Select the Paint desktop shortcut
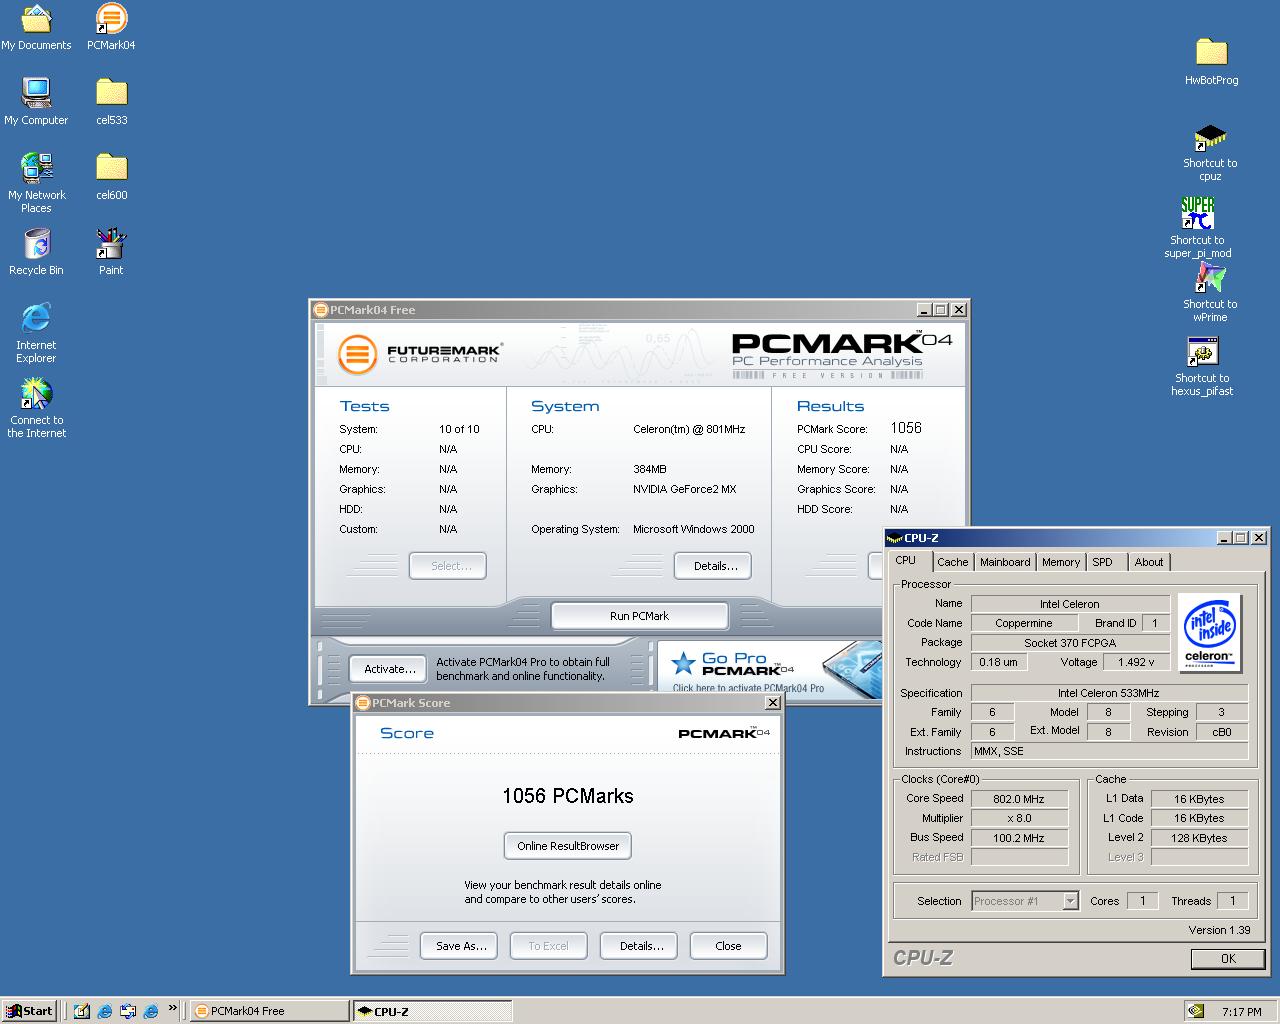The image size is (1280, 1024). click(111, 252)
